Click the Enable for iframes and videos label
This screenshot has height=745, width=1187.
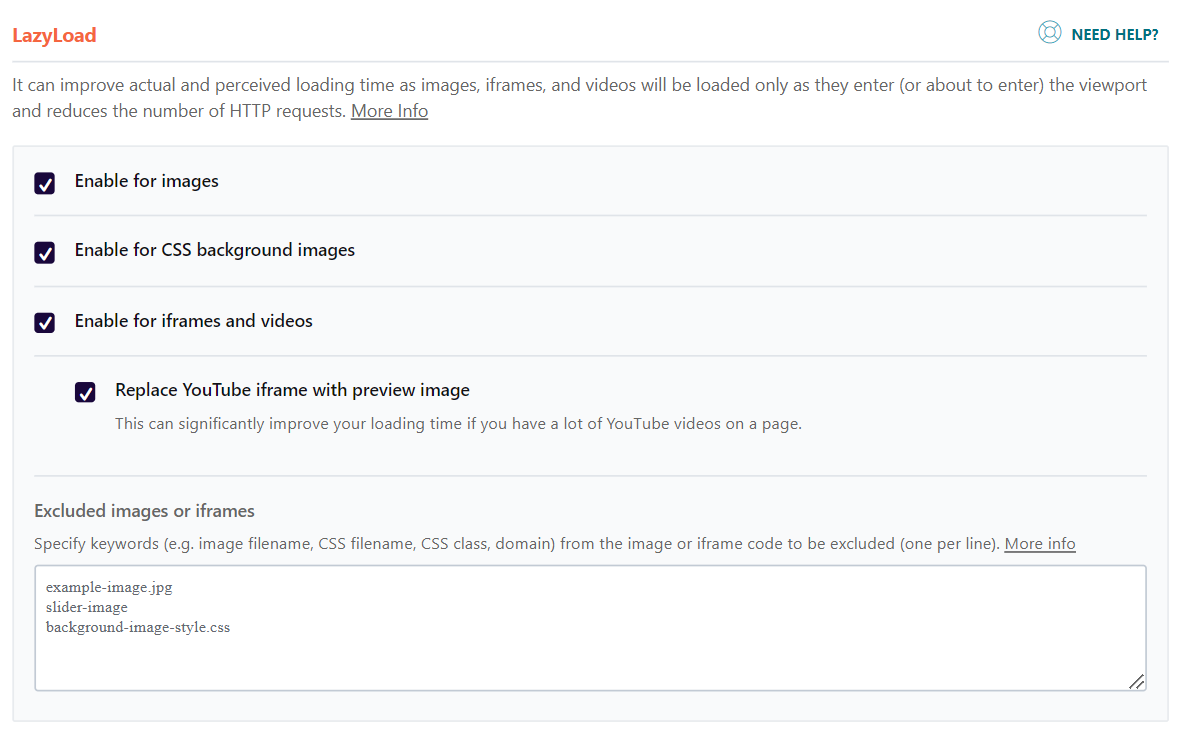pyautogui.click(x=193, y=320)
